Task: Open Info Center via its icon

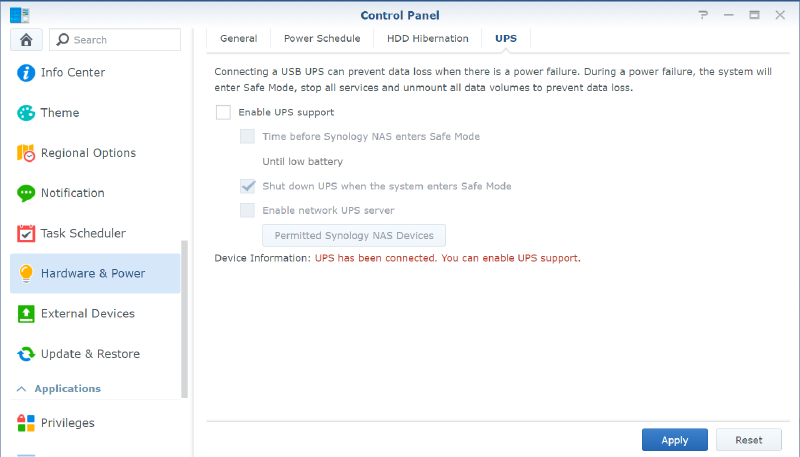Action: point(25,73)
